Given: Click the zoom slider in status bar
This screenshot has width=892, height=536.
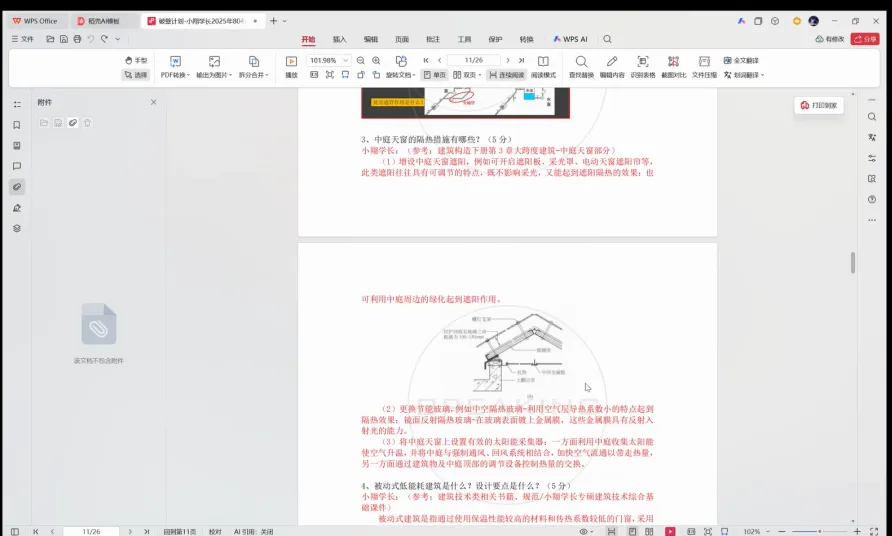Looking at the screenshot, I should click(x=819, y=531).
